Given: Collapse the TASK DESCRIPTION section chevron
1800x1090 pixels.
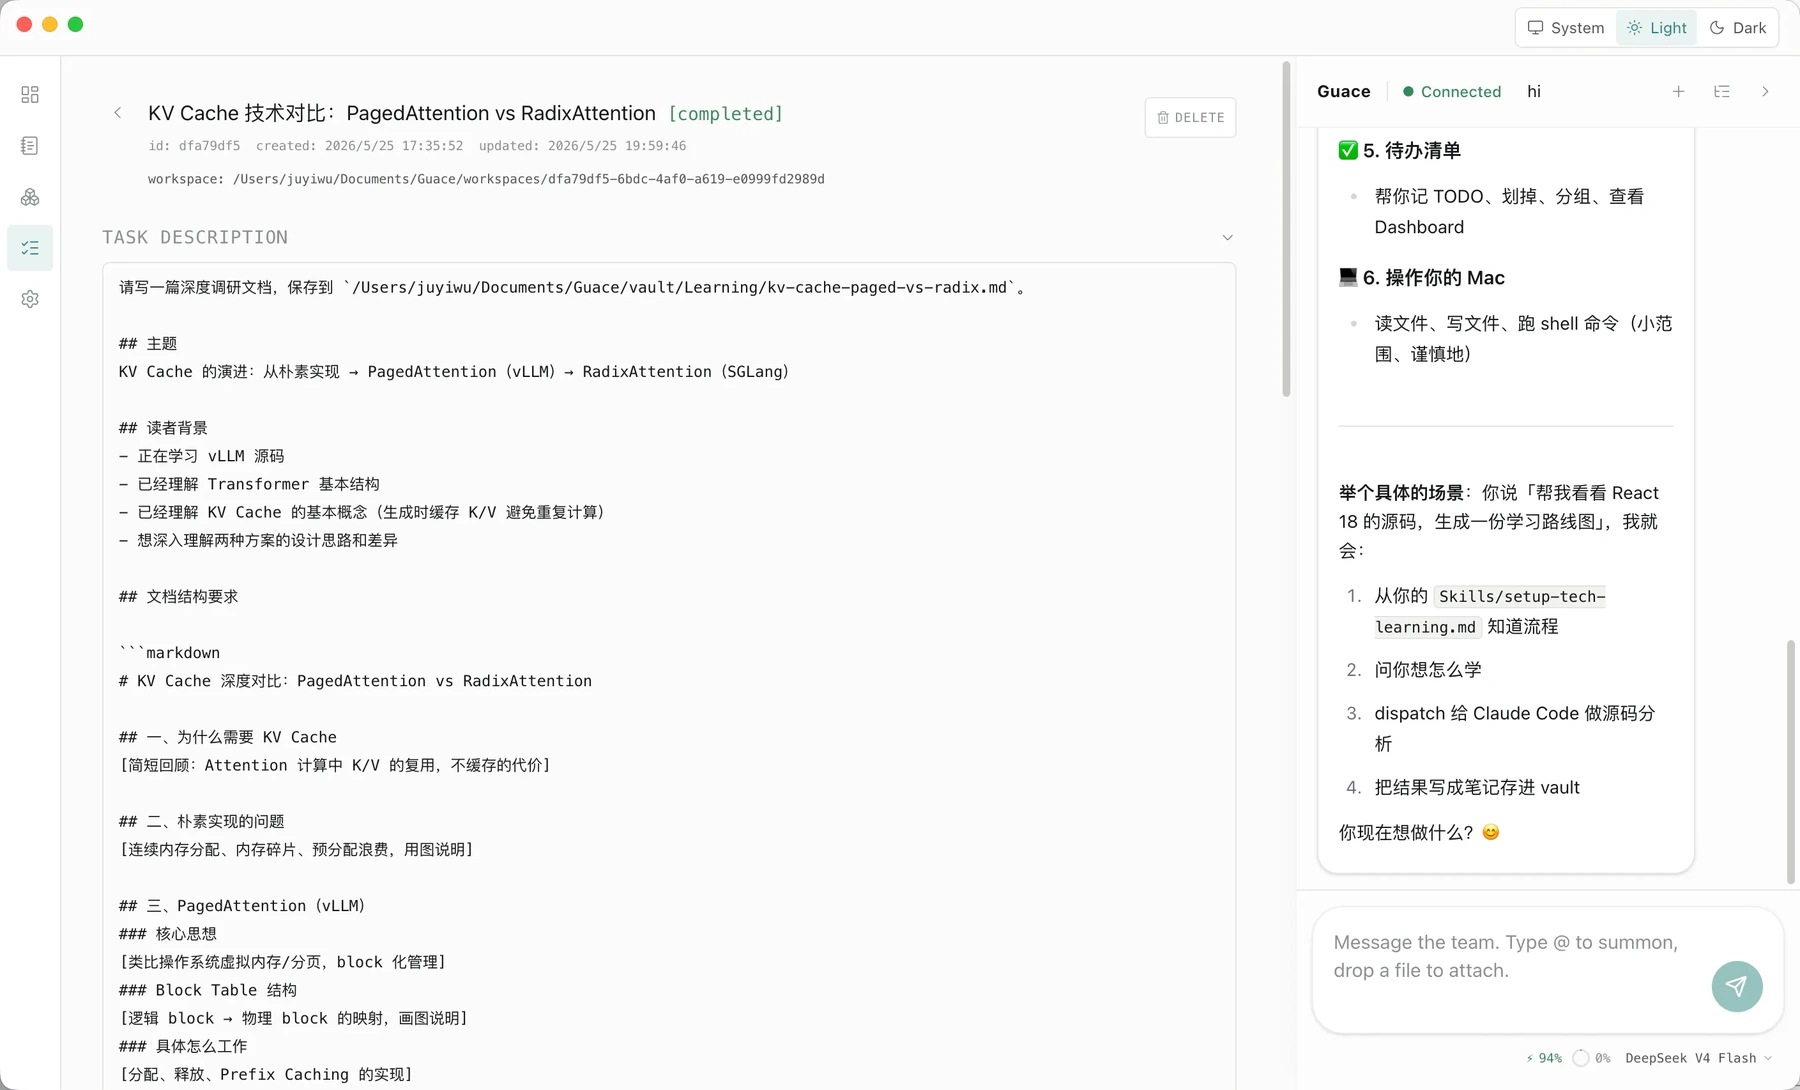Looking at the screenshot, I should pyautogui.click(x=1228, y=238).
